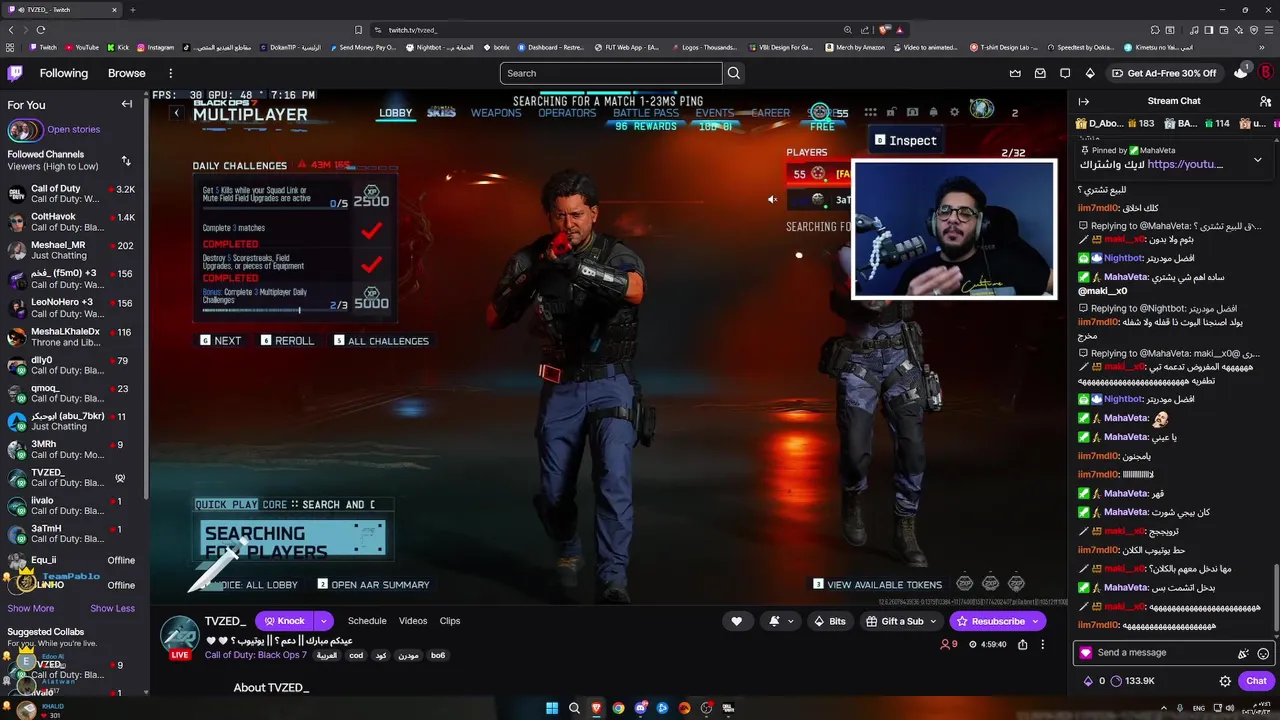Open the Twitch home logo
1280x720 pixels.
coord(15,73)
